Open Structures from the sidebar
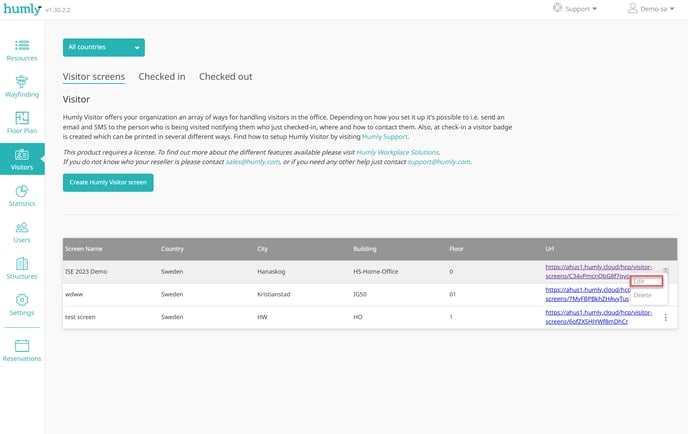 (22, 269)
